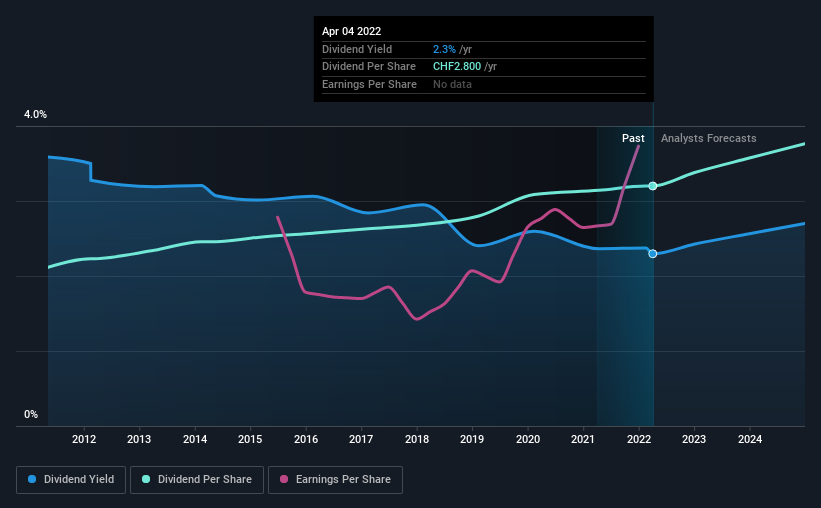Click the 2019 x-axis label
The image size is (821, 508).
point(472,439)
